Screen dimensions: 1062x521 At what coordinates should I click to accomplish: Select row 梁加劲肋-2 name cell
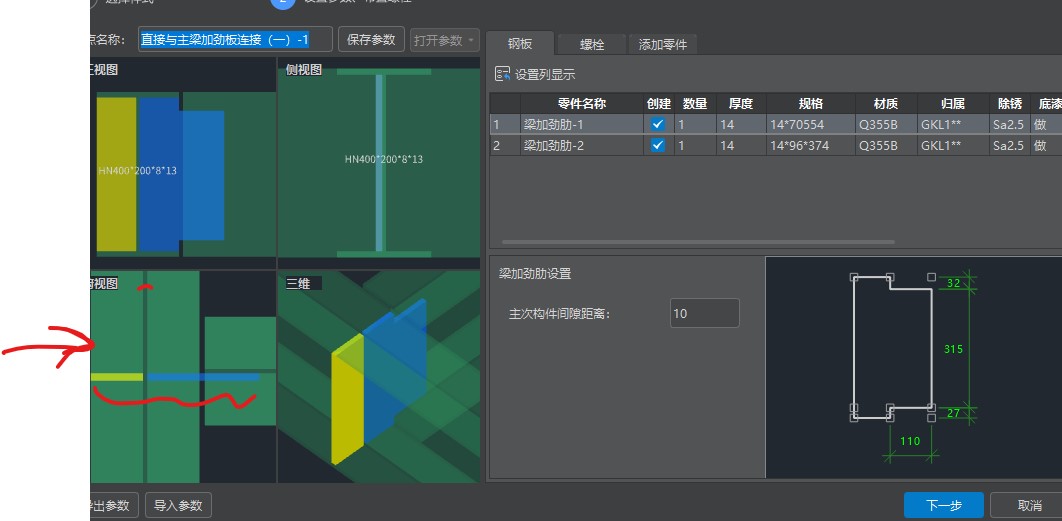click(582, 146)
